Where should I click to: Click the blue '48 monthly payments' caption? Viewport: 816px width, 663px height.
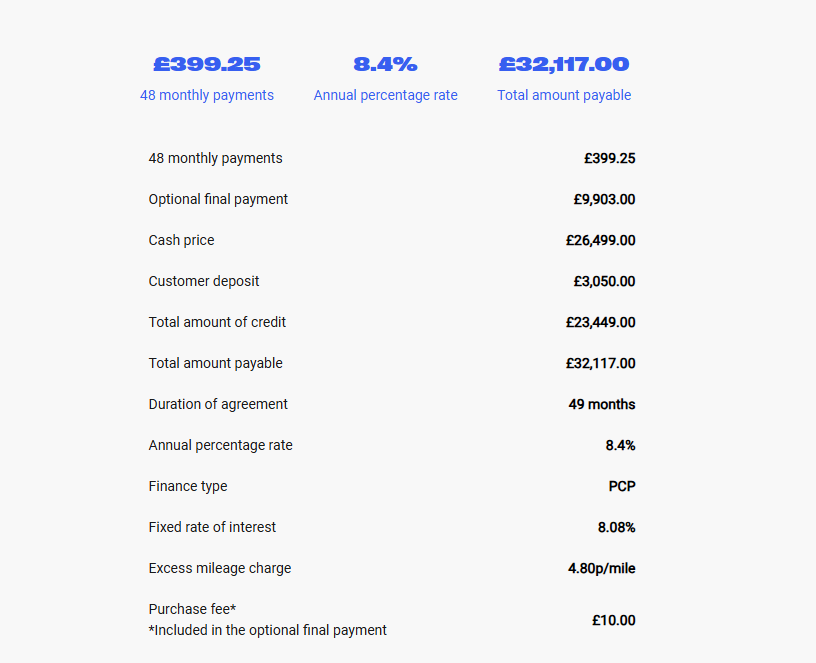(x=207, y=95)
